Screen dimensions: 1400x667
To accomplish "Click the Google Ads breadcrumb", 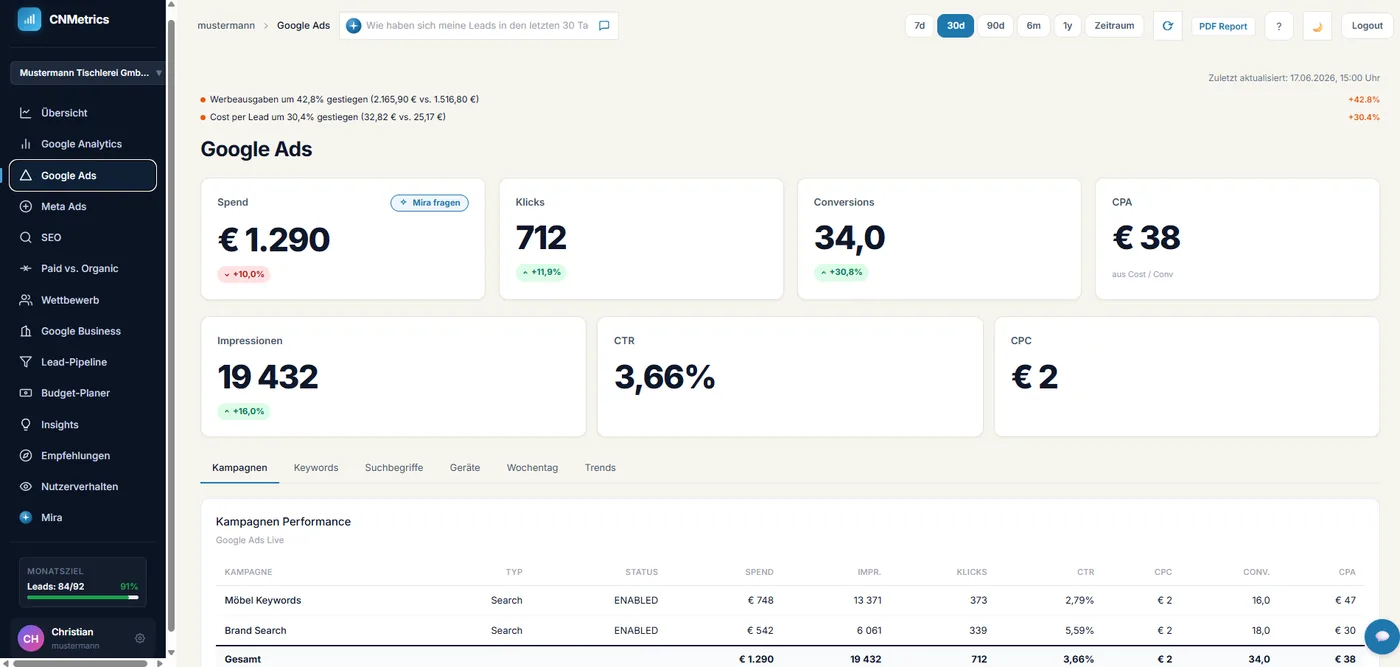I will (303, 26).
